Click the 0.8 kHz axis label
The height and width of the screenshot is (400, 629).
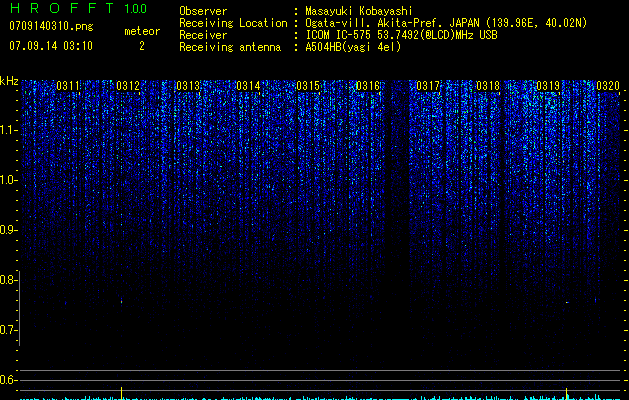8,280
